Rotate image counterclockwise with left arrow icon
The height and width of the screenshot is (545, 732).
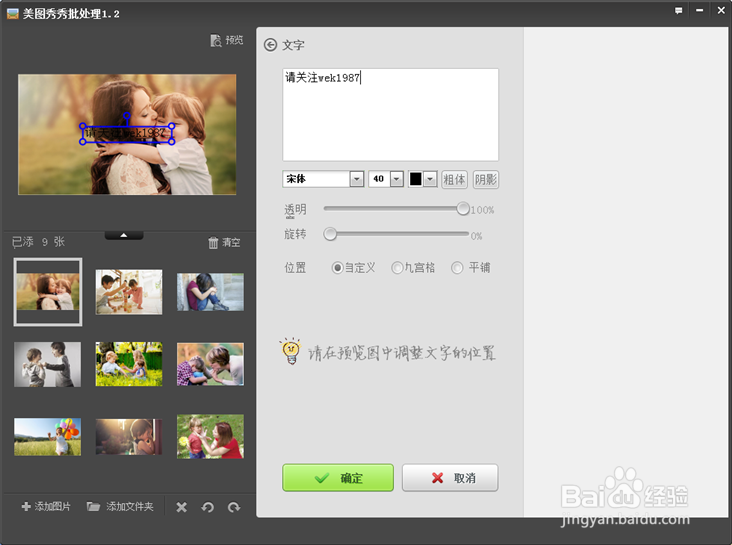click(x=208, y=507)
